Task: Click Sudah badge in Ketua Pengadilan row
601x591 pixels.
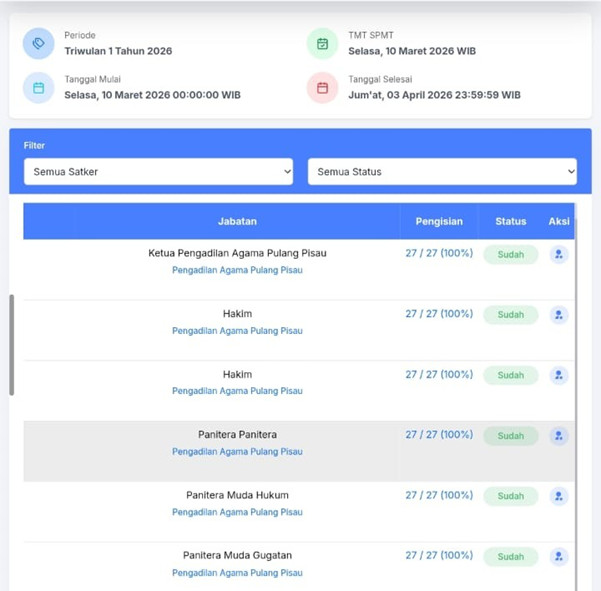Action: 510,255
